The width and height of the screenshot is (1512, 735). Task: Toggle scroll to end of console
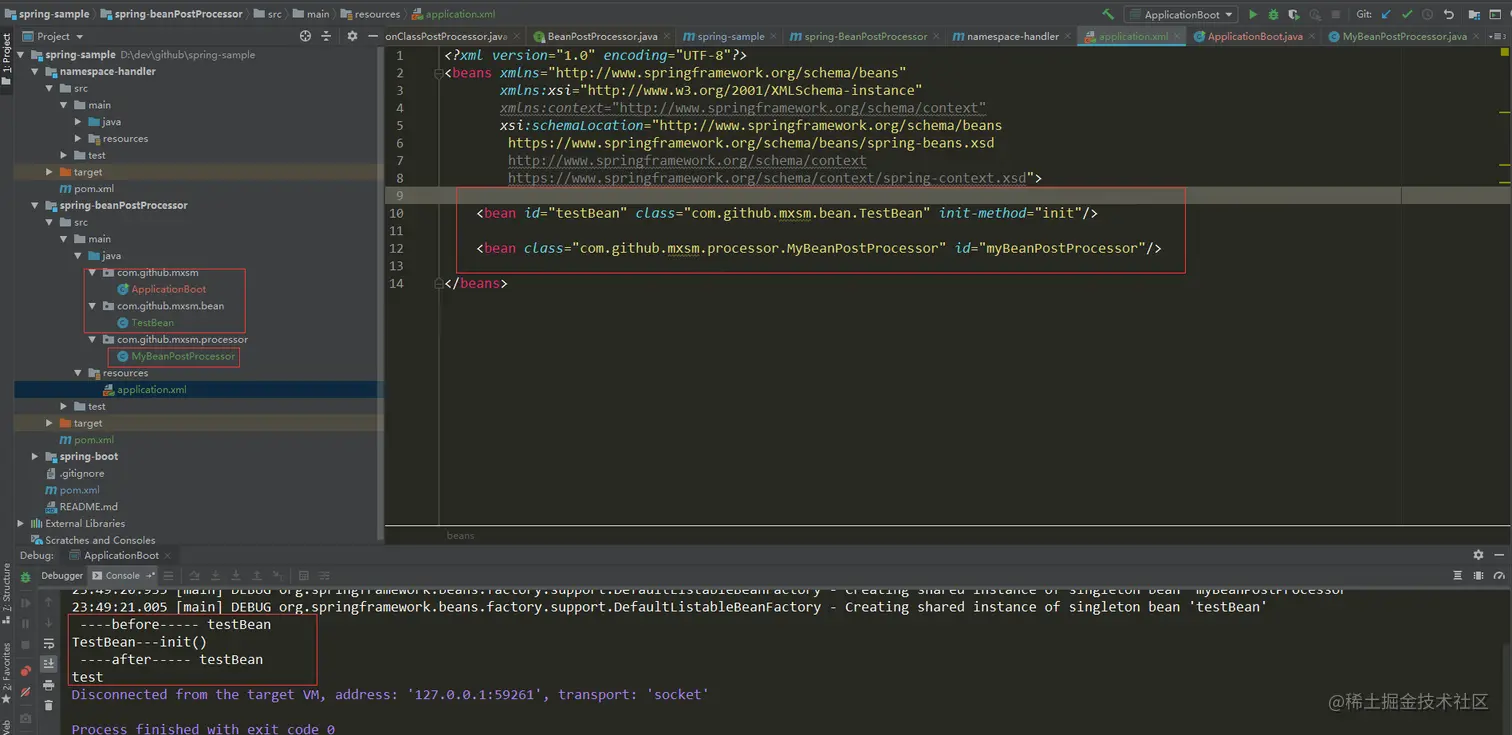point(48,664)
